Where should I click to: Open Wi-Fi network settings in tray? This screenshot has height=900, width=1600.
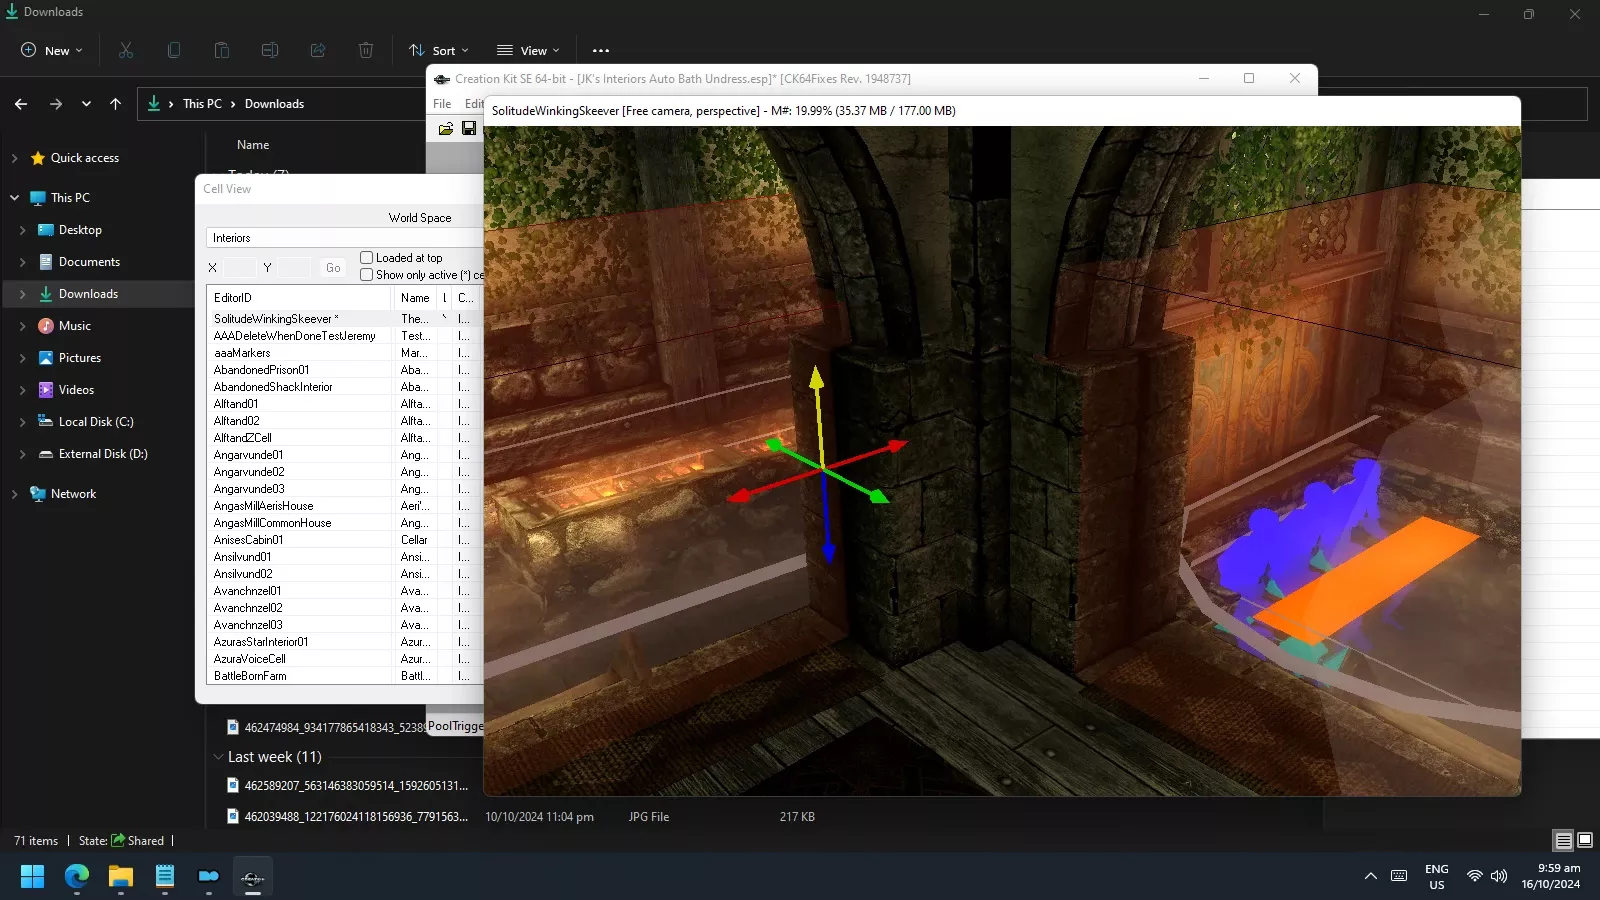pyautogui.click(x=1474, y=876)
